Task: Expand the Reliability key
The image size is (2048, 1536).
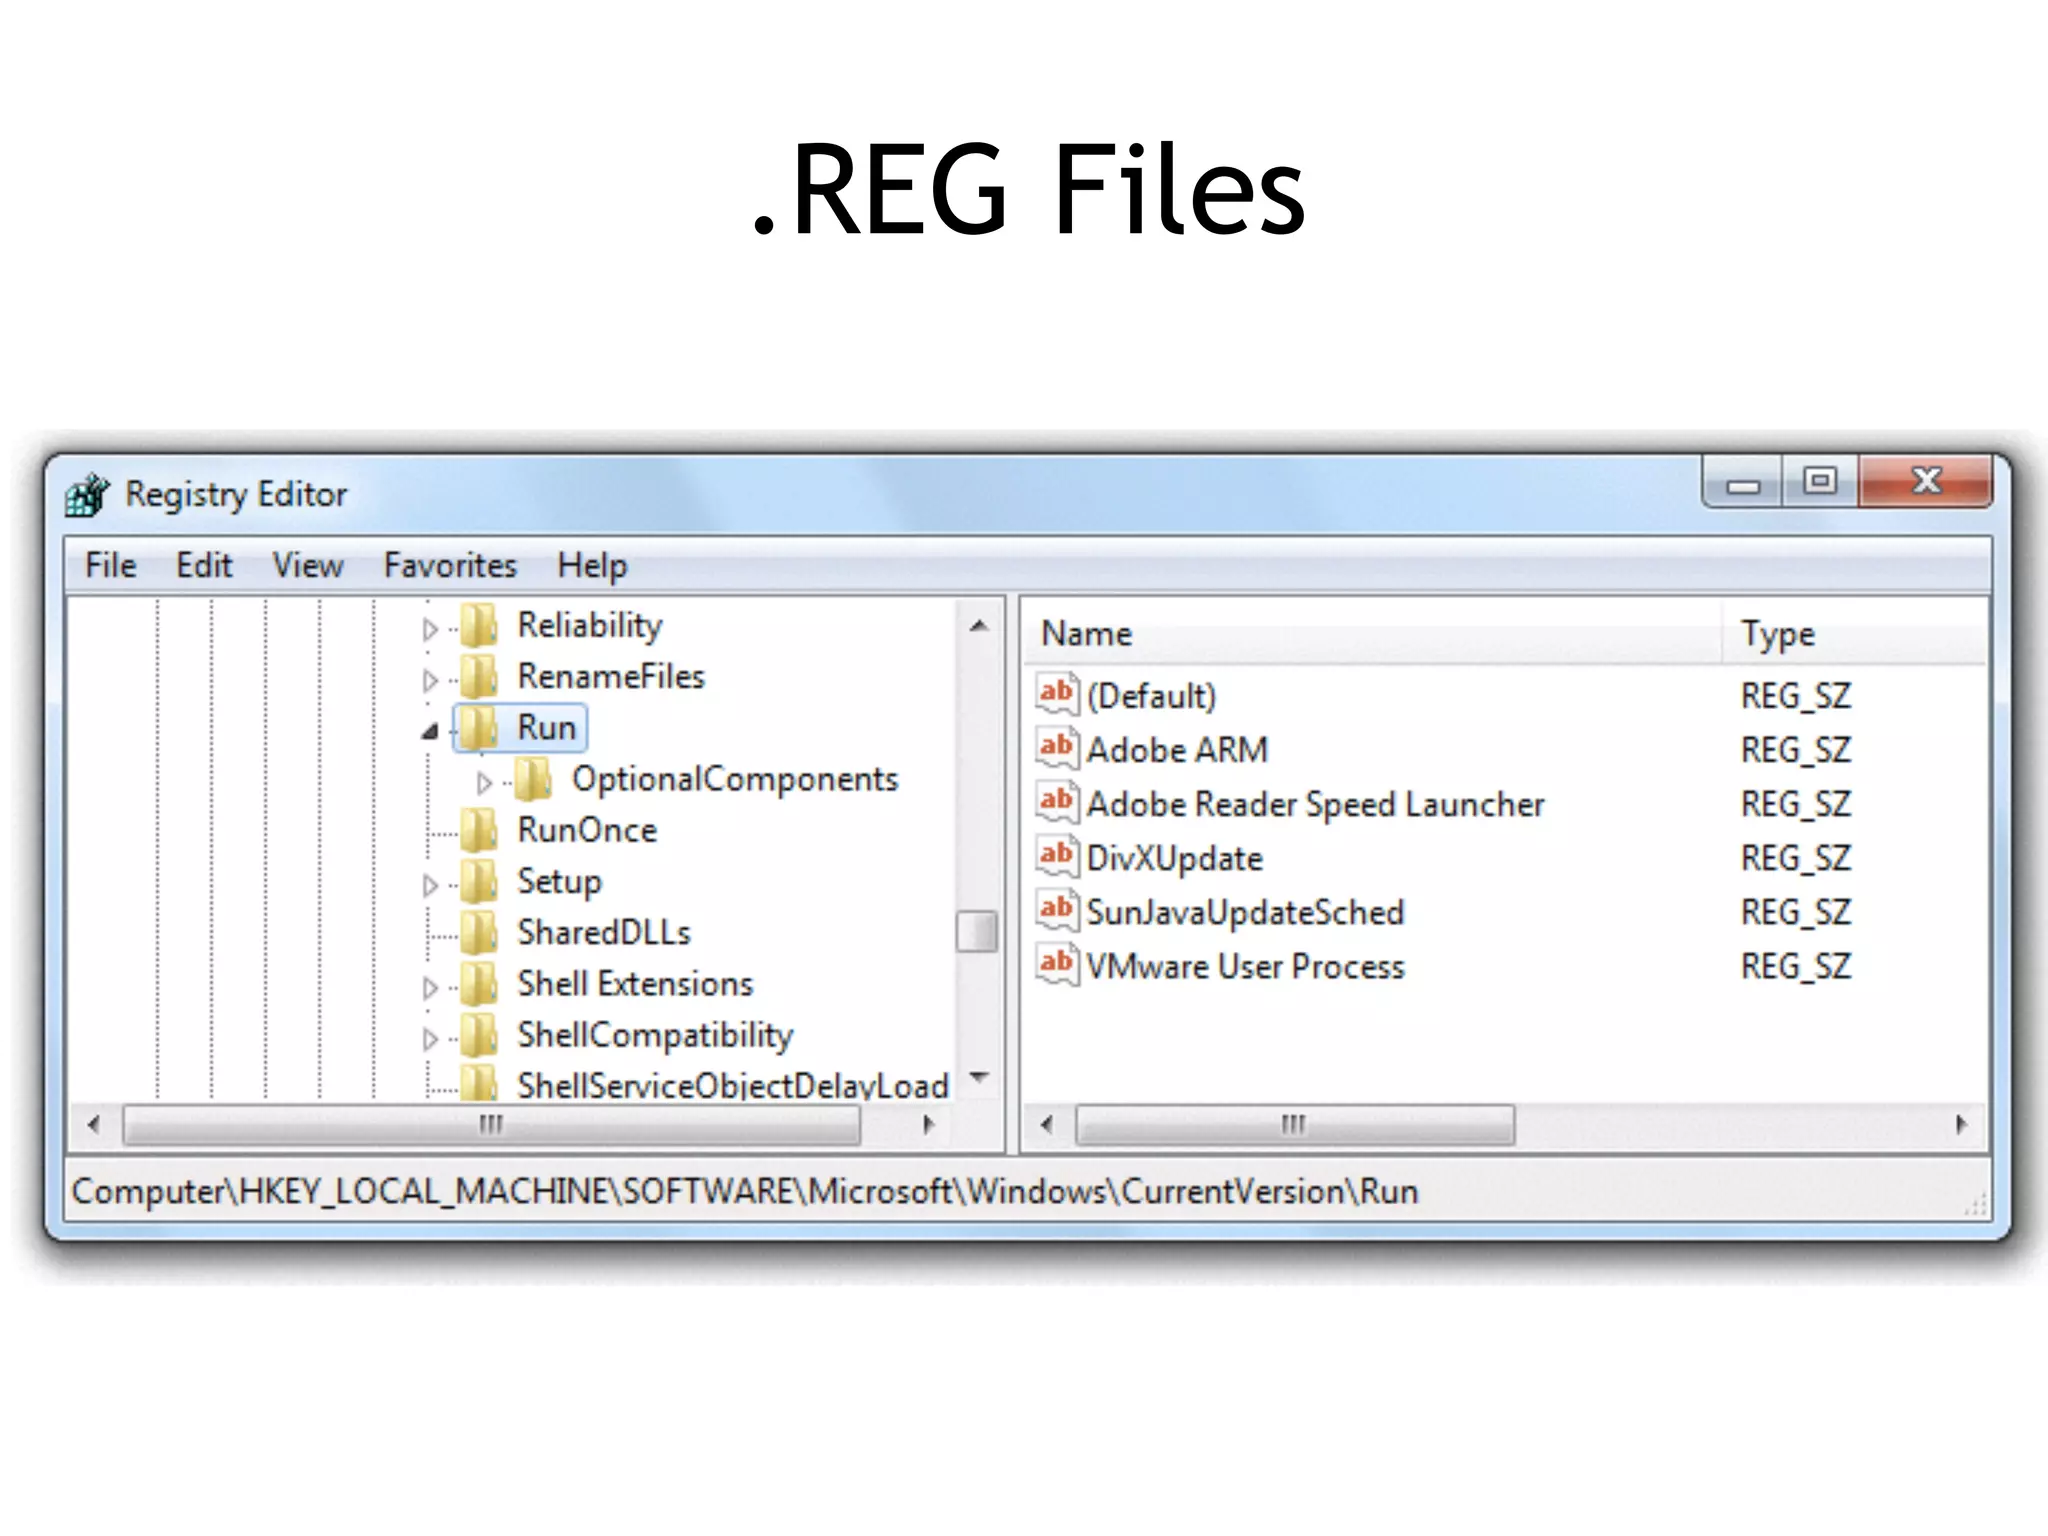Action: point(430,629)
